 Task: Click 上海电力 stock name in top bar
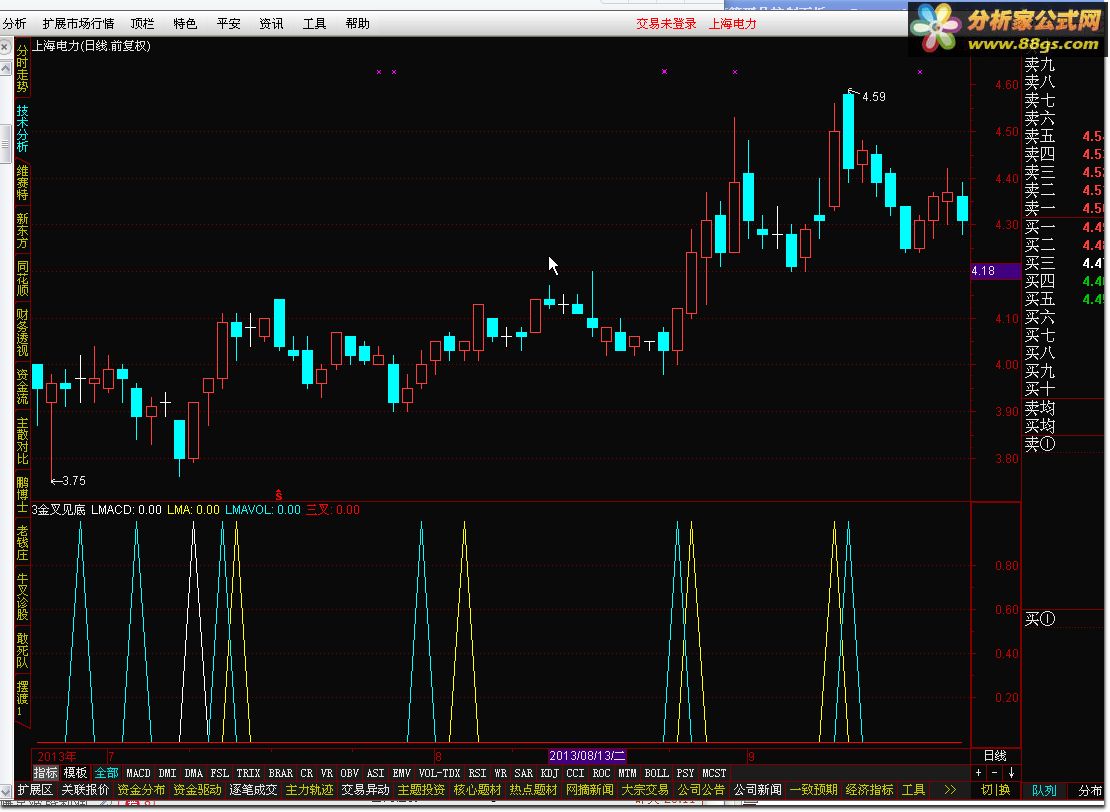coord(733,23)
